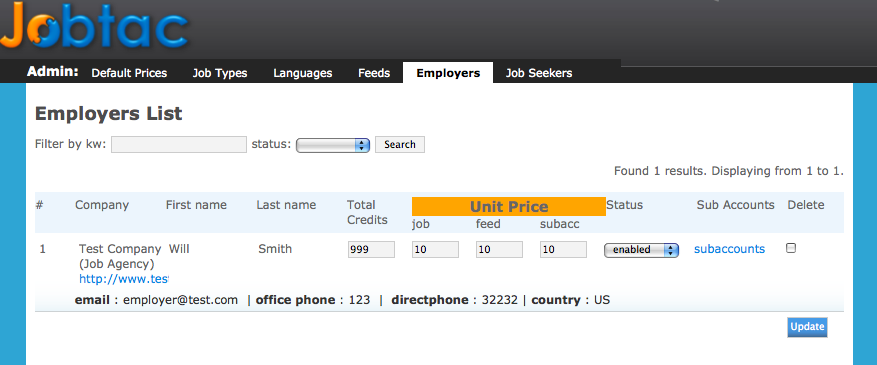
Task: Open the enabled status dropdown for Test Company
Action: pyautogui.click(x=642, y=250)
